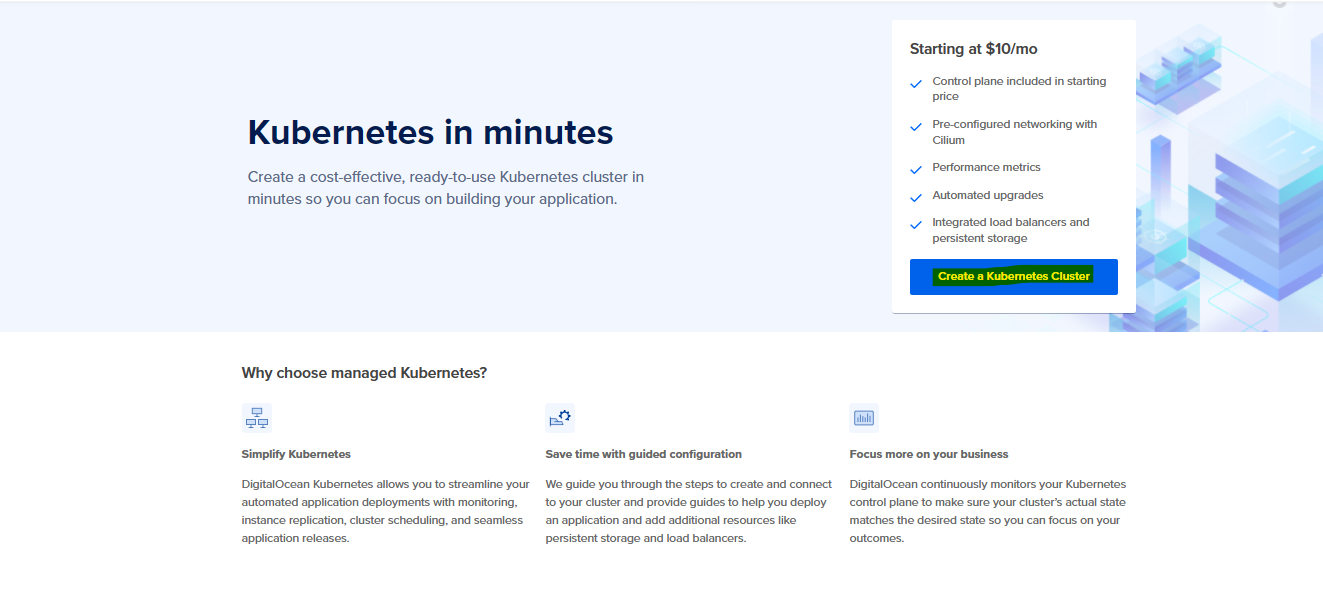Click the bar chart business icon
The height and width of the screenshot is (598, 1323).
(863, 418)
